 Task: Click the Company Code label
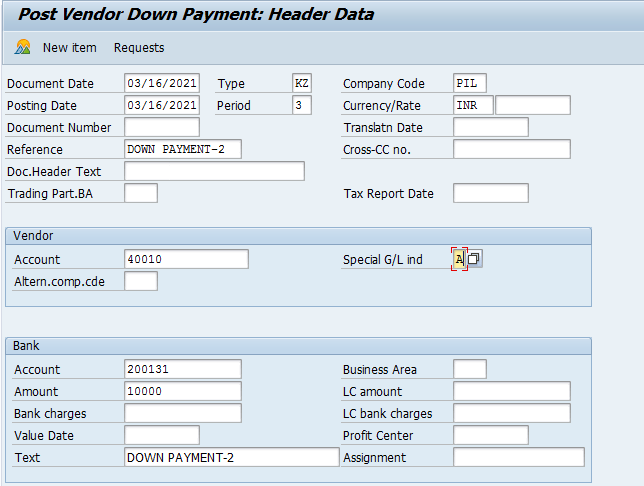coord(384,84)
